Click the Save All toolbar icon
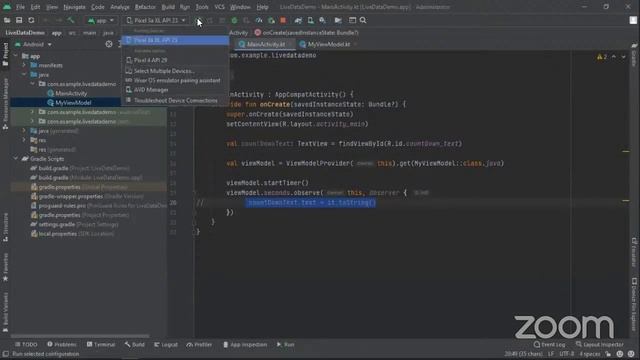640x360 pixels. [x=19, y=20]
